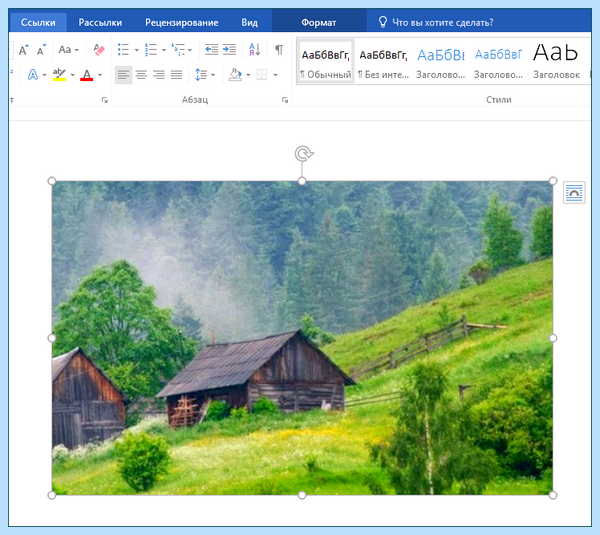Open the highlight color dropdown arrow
The height and width of the screenshot is (535, 600).
point(73,75)
